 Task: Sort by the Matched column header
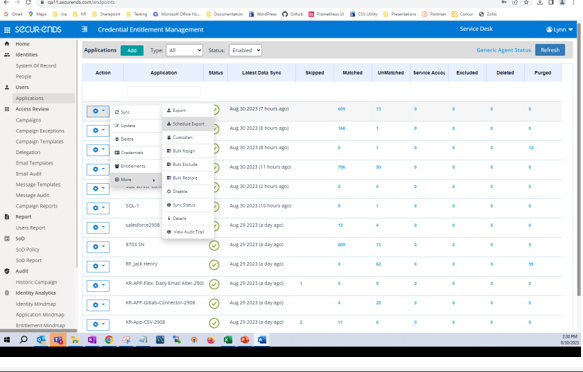point(352,73)
